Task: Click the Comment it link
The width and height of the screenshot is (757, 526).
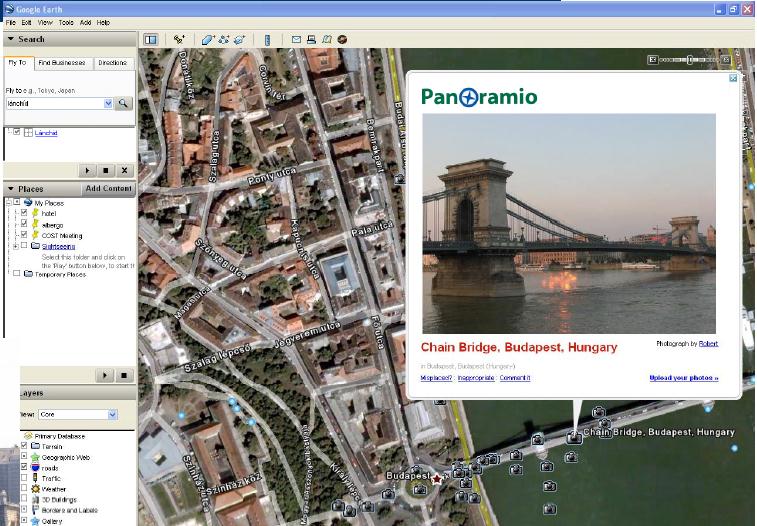Action: pos(515,378)
